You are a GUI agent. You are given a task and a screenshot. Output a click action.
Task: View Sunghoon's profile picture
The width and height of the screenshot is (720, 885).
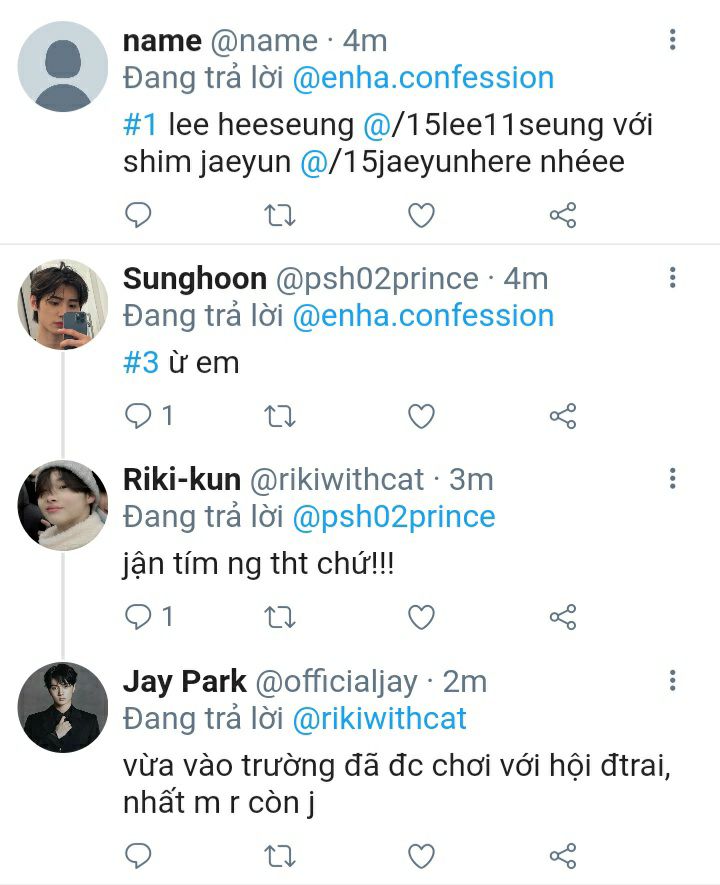tap(62, 304)
